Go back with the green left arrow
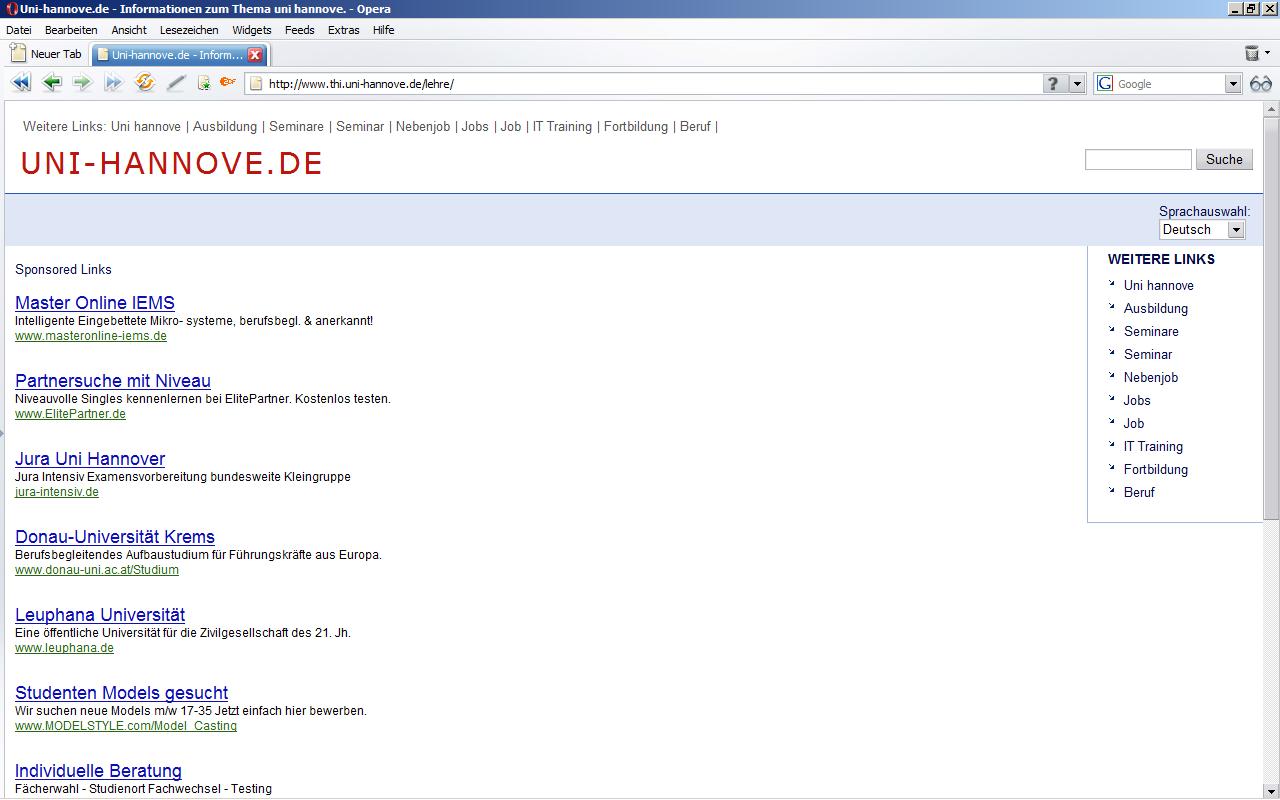Viewport: 1280px width, 800px height. [52, 83]
